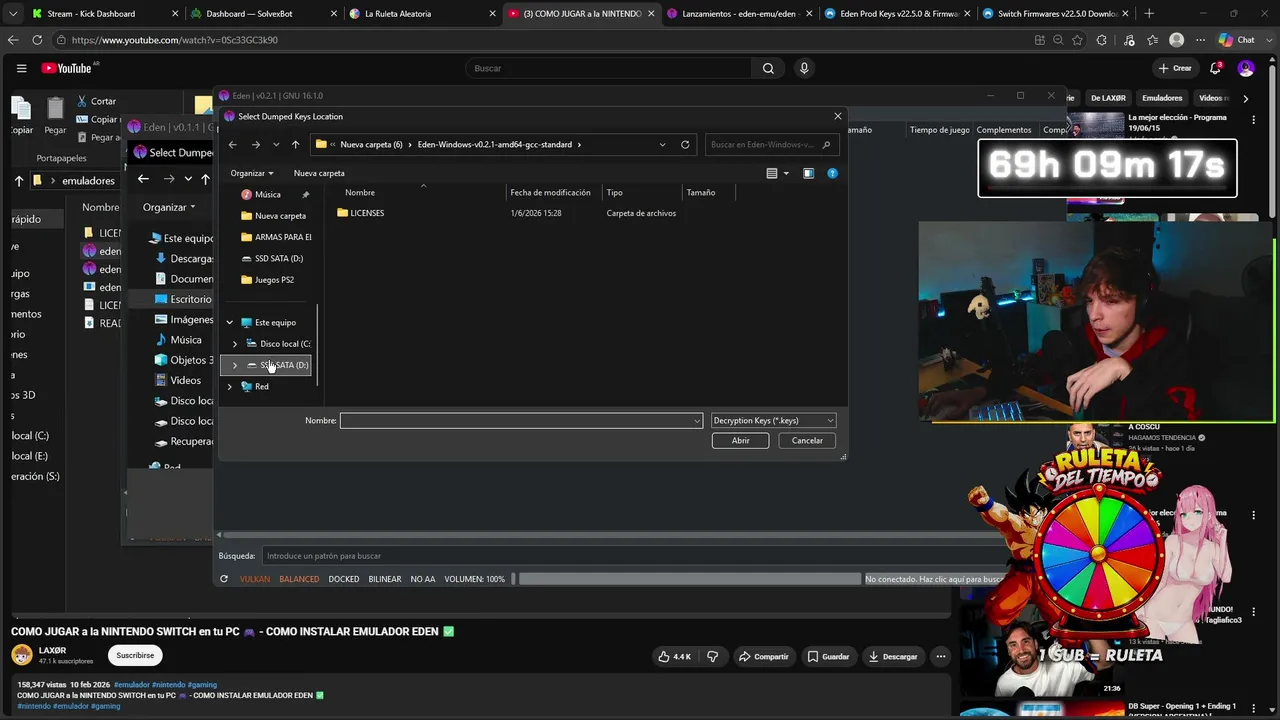Start YouTube voice search with microphone

click(x=803, y=68)
